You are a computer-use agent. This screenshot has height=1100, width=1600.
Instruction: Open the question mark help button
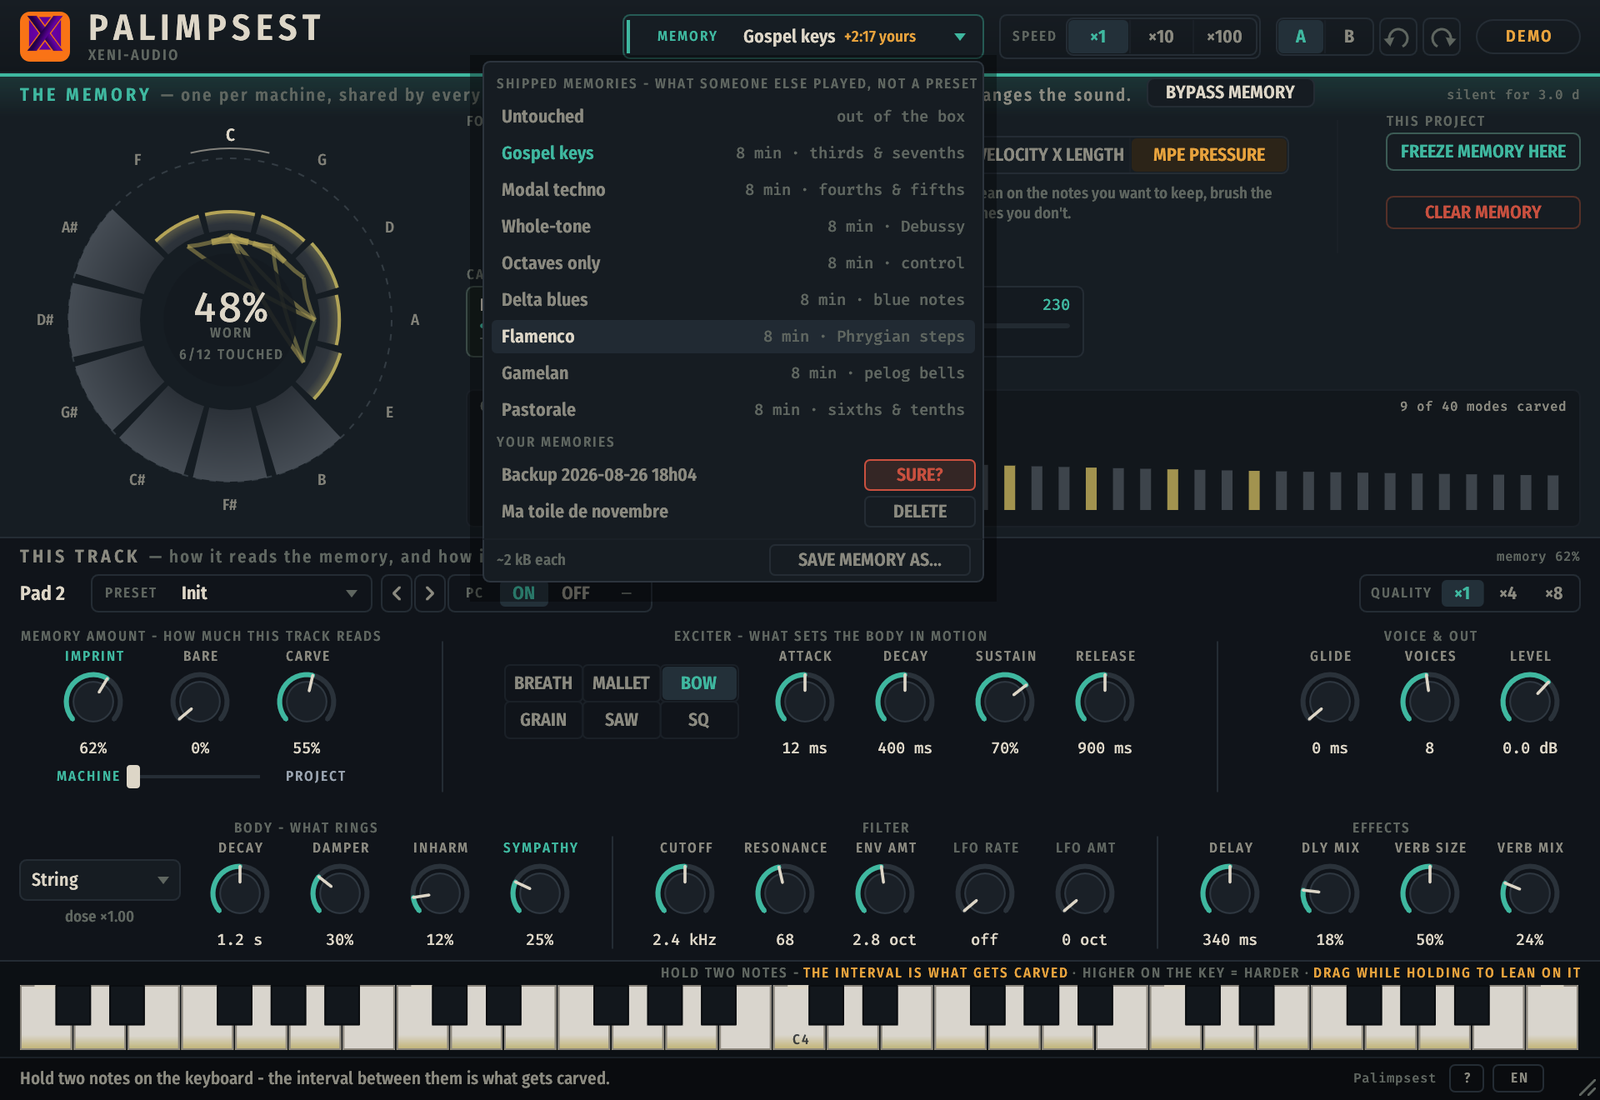pyautogui.click(x=1467, y=1078)
